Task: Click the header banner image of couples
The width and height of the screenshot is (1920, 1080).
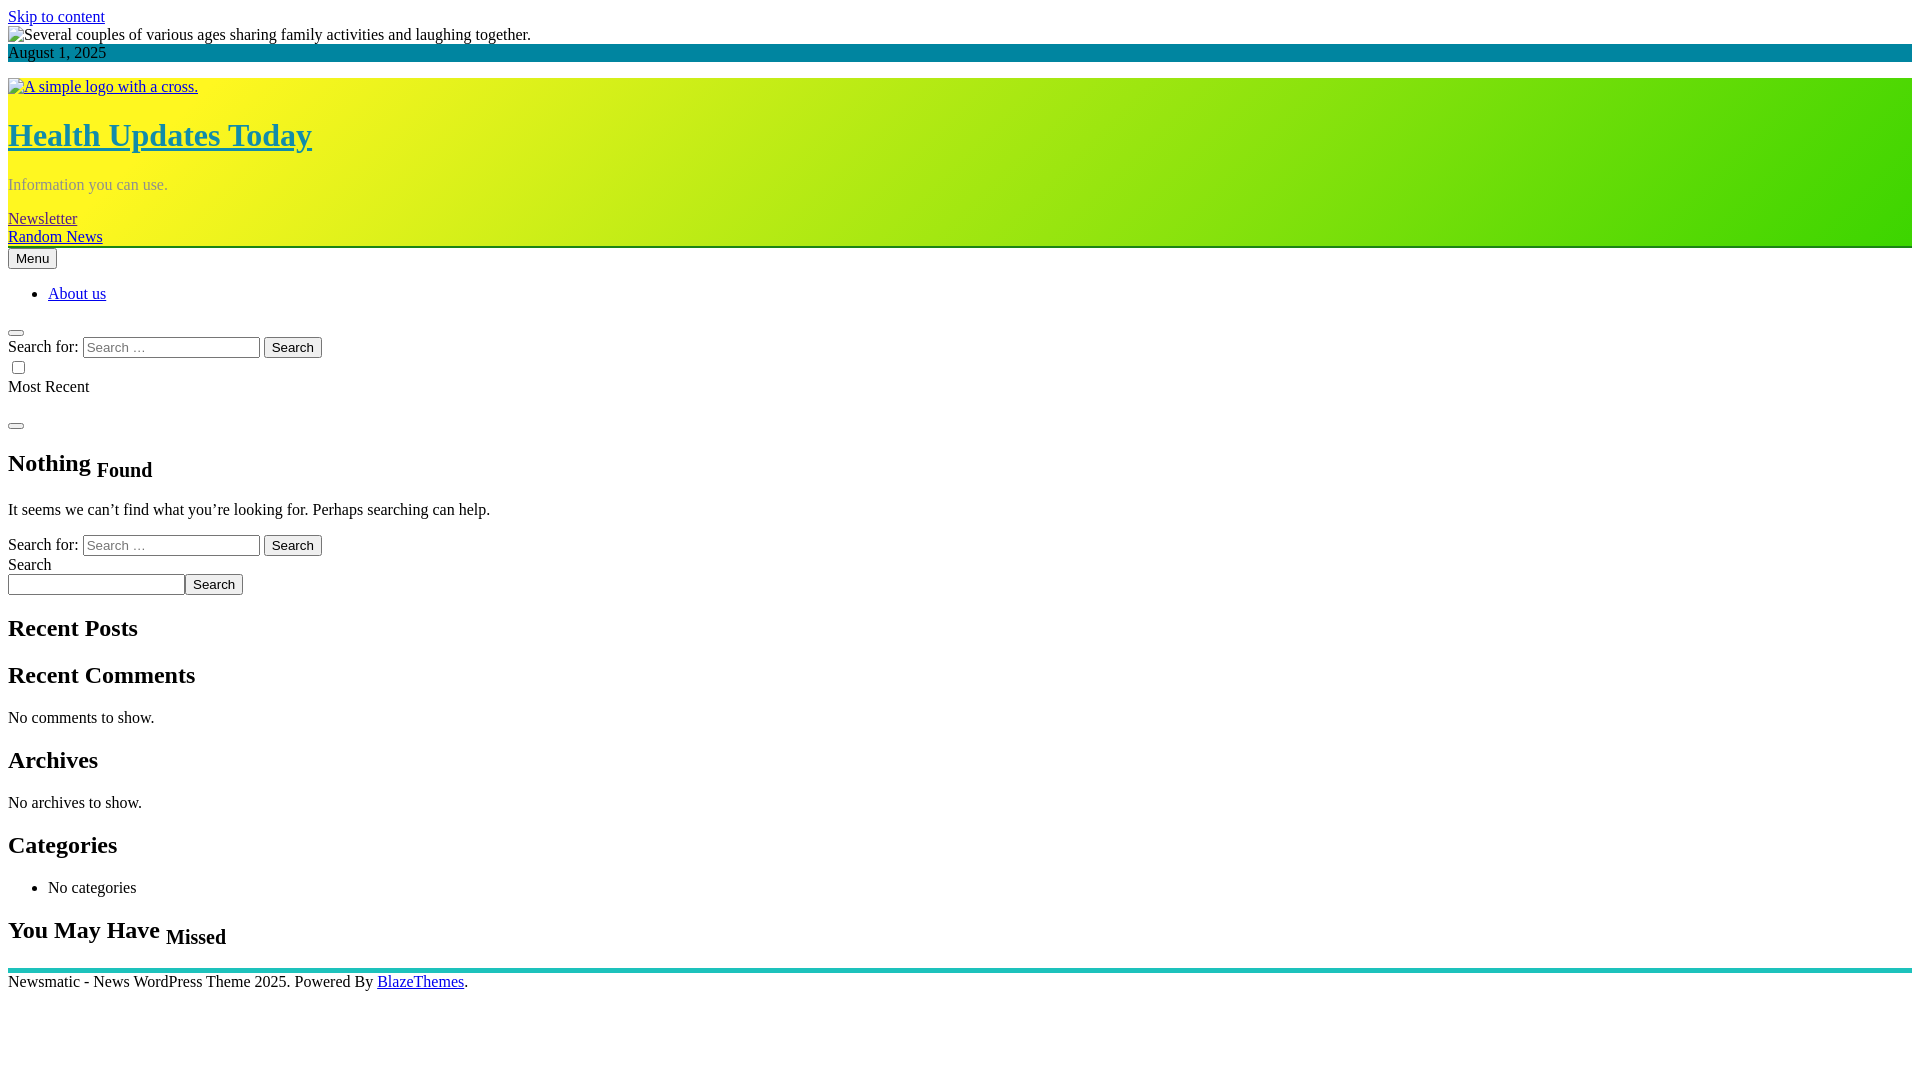Action: (269, 35)
